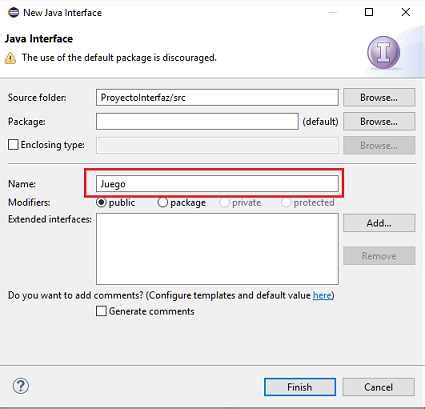Check Generate comments option
The width and height of the screenshot is (425, 409).
point(101,311)
